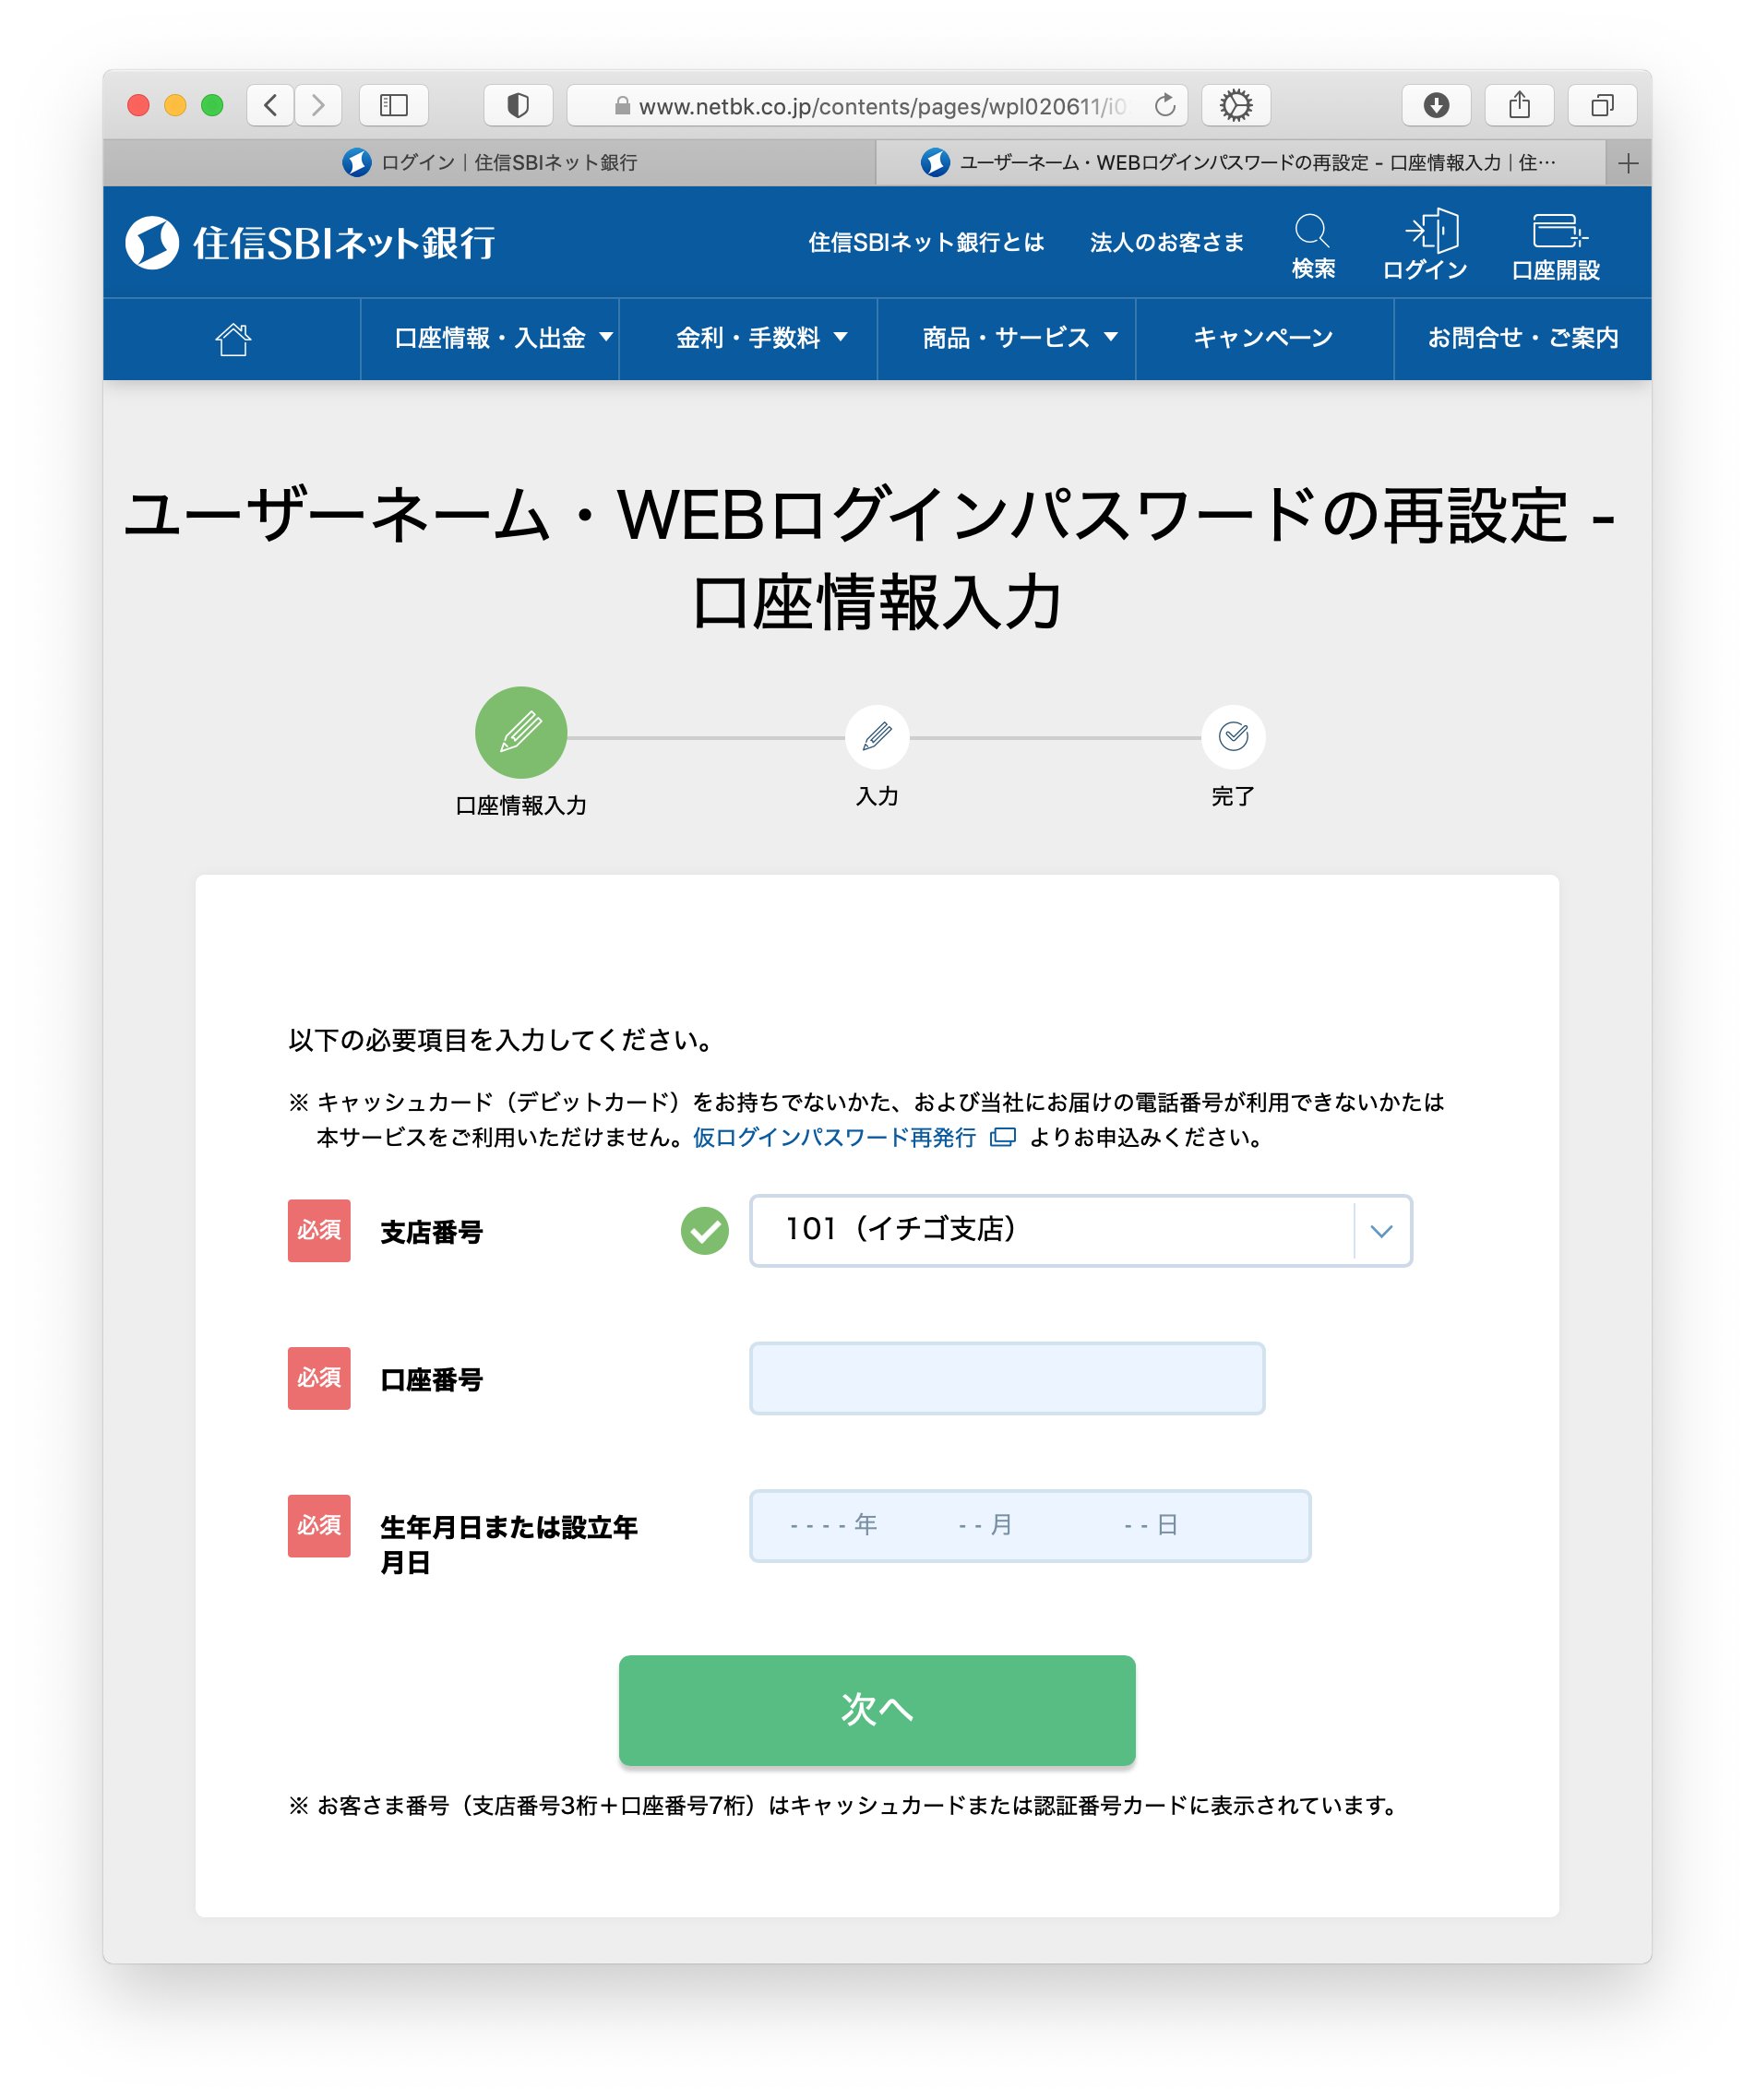Screen dimensions: 1755x2100
Task: Open the キャンペーン menu item
Action: point(1264,339)
